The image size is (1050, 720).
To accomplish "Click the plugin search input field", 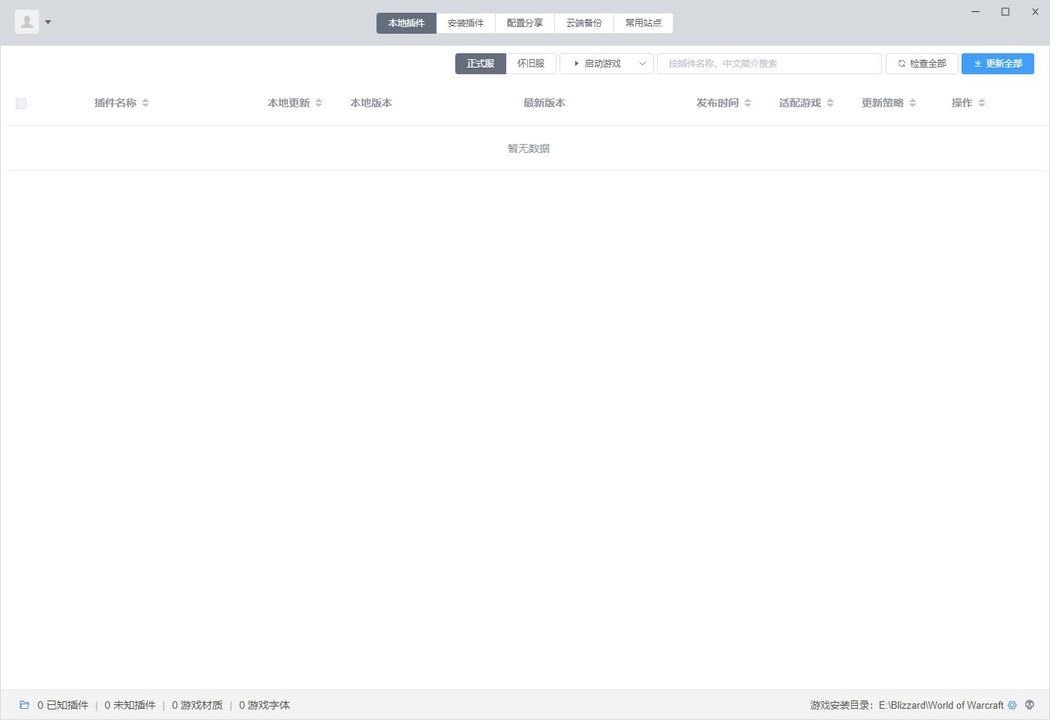I will pyautogui.click(x=768, y=63).
